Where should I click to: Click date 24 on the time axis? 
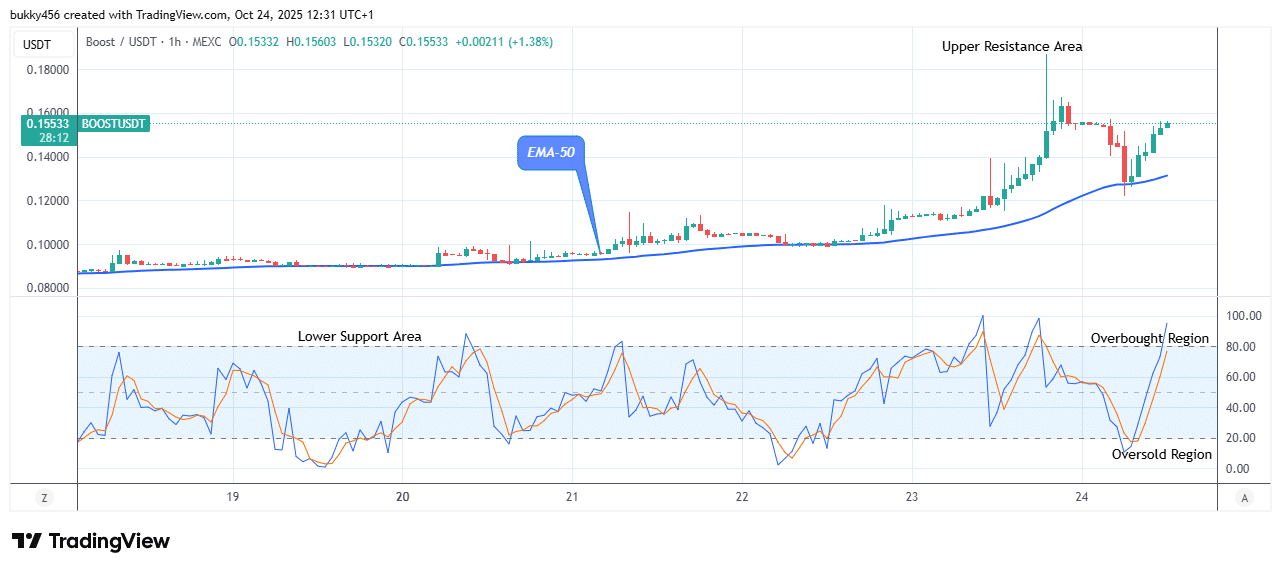(1082, 497)
